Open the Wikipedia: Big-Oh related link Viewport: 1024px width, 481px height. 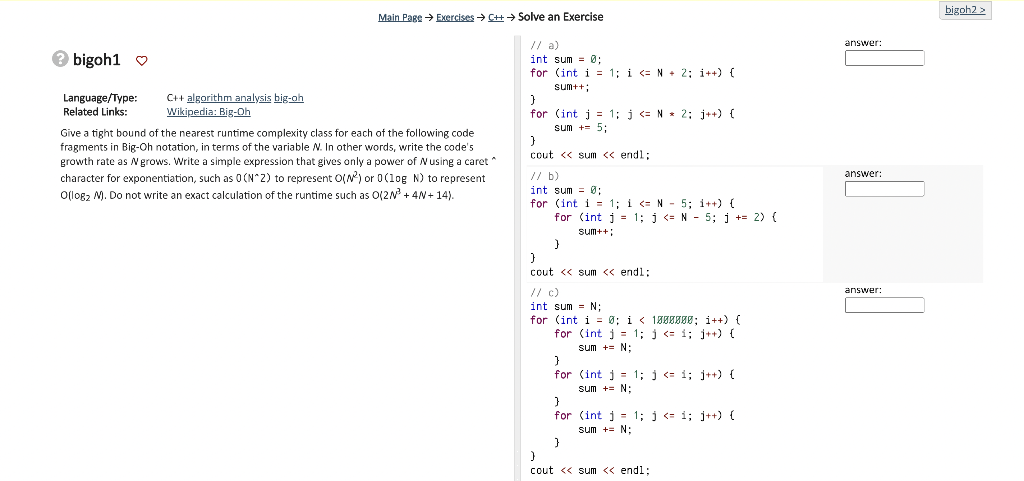[209, 112]
